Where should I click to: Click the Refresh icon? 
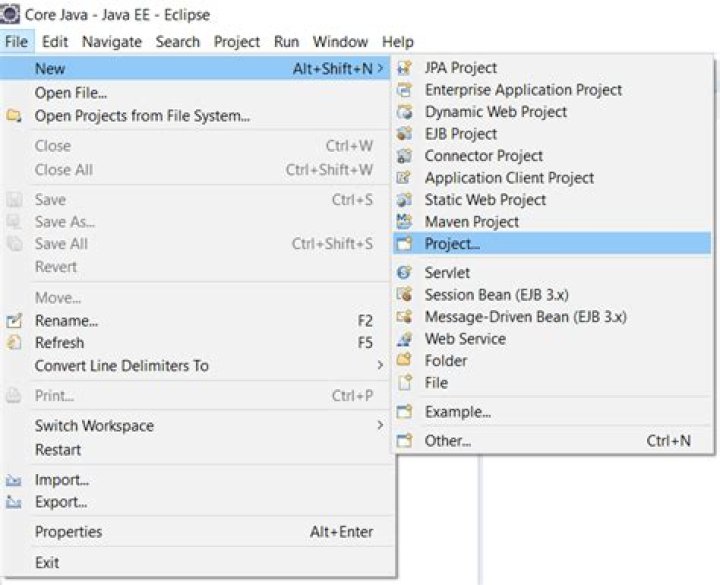tap(14, 343)
